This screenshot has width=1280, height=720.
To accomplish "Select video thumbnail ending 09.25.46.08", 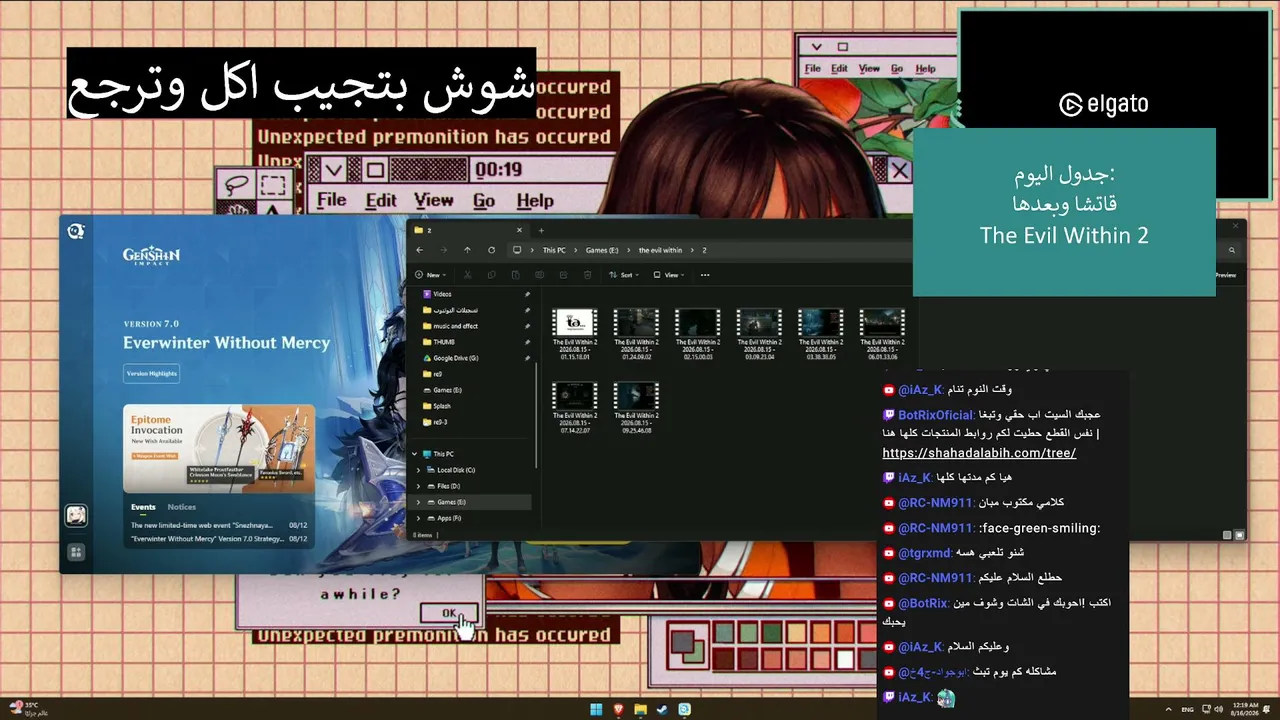I will point(636,407).
